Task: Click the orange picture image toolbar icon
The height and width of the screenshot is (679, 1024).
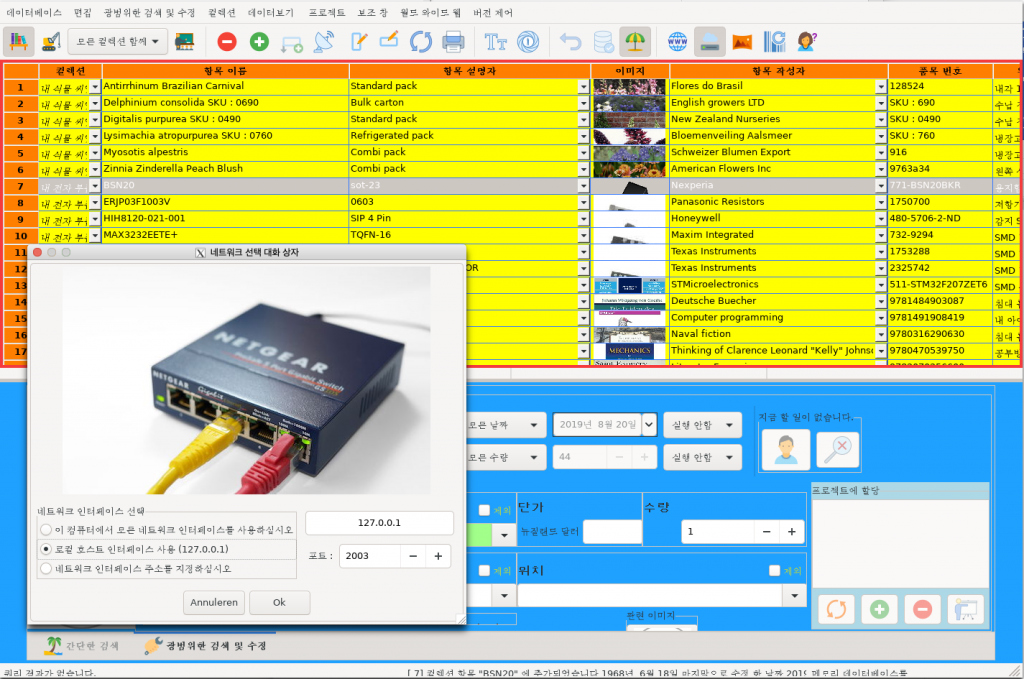Action: [743, 42]
